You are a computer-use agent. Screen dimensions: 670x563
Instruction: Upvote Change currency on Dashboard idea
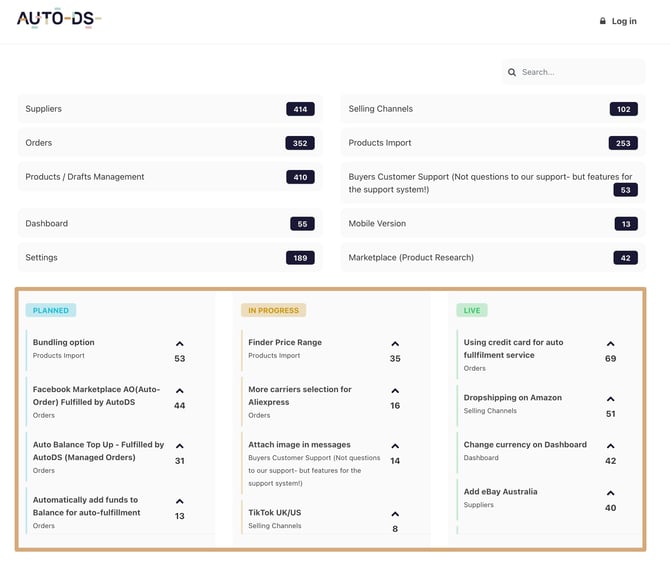point(611,446)
